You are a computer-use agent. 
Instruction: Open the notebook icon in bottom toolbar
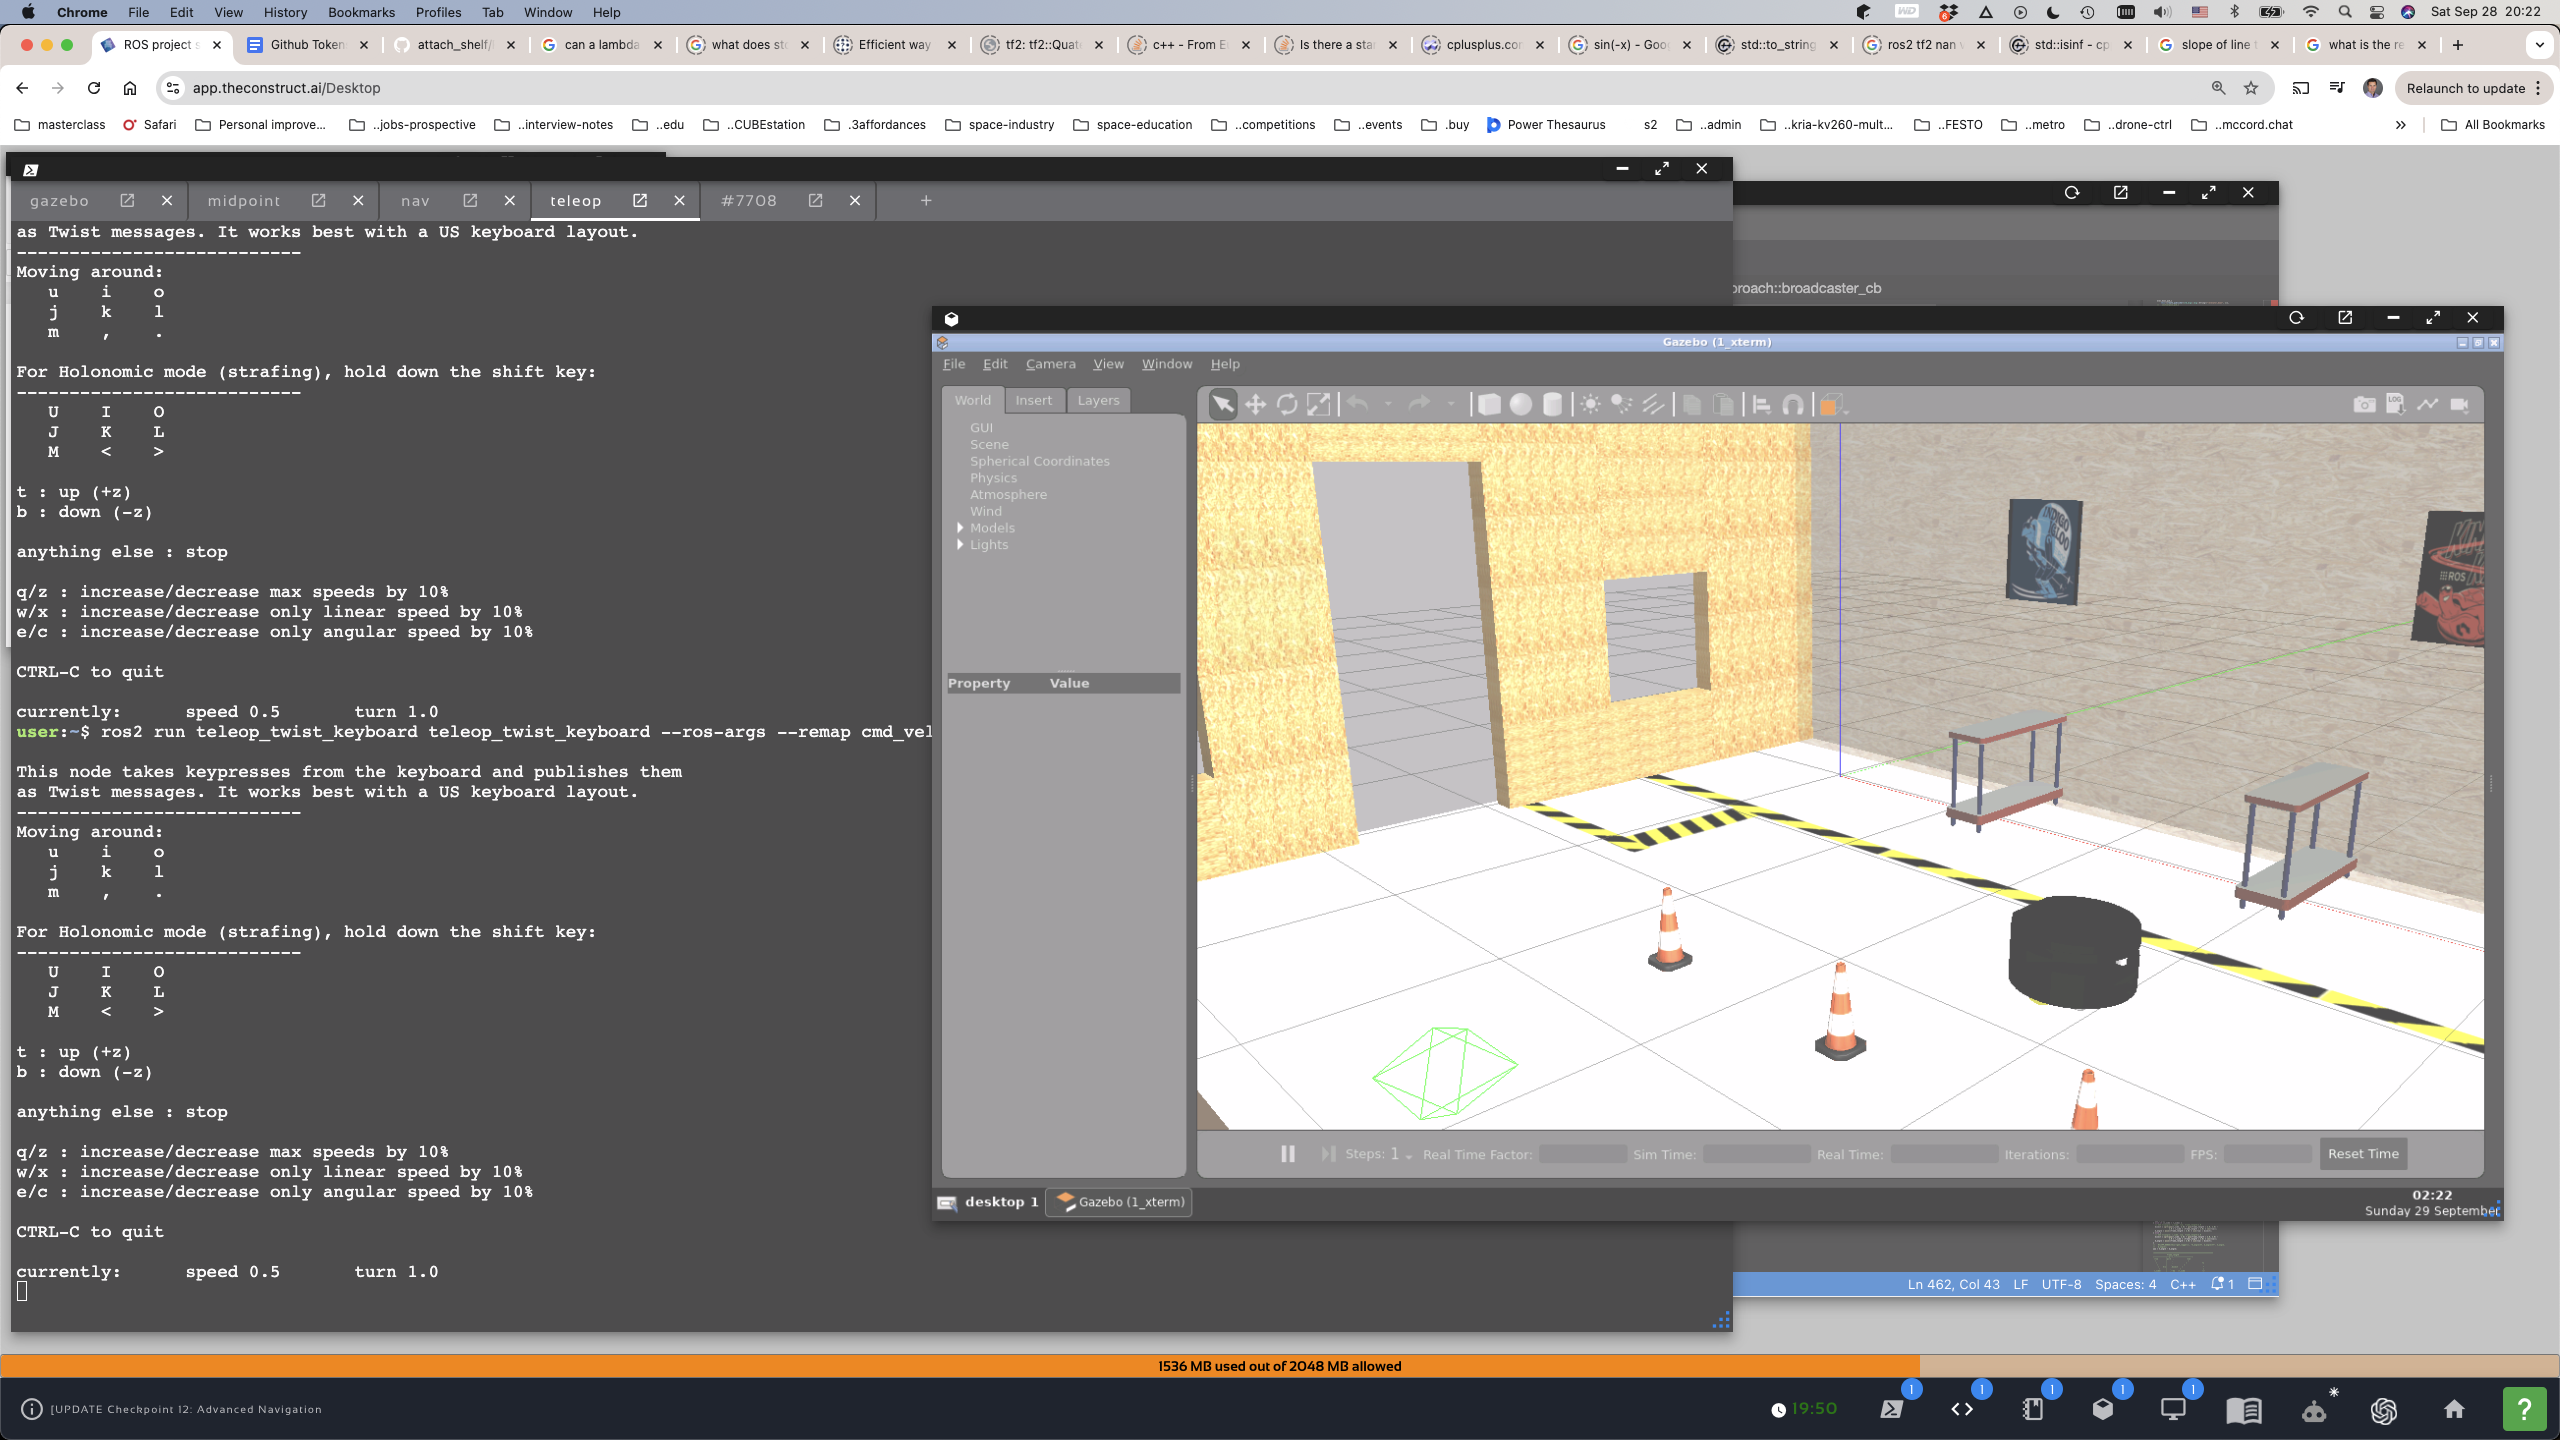2032,1409
